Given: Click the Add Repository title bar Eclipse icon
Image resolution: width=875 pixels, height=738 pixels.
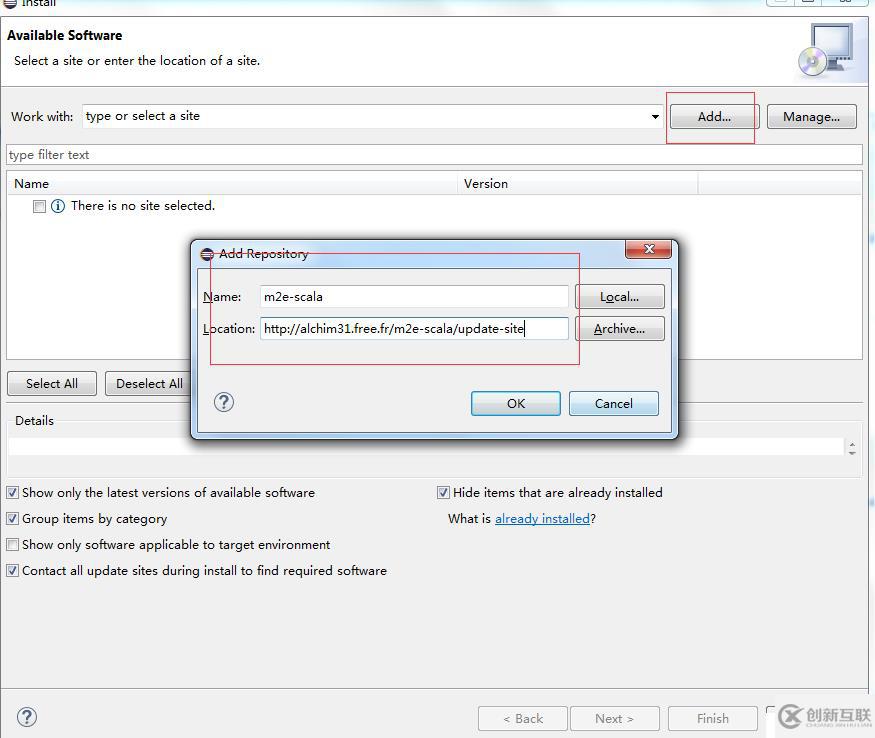Looking at the screenshot, I should 207,254.
